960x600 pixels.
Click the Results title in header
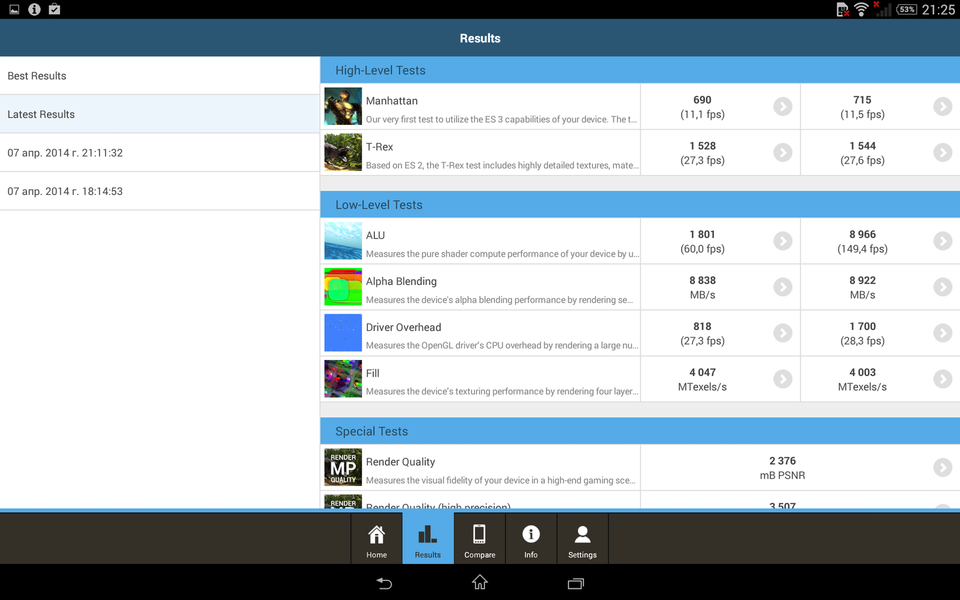pos(480,38)
